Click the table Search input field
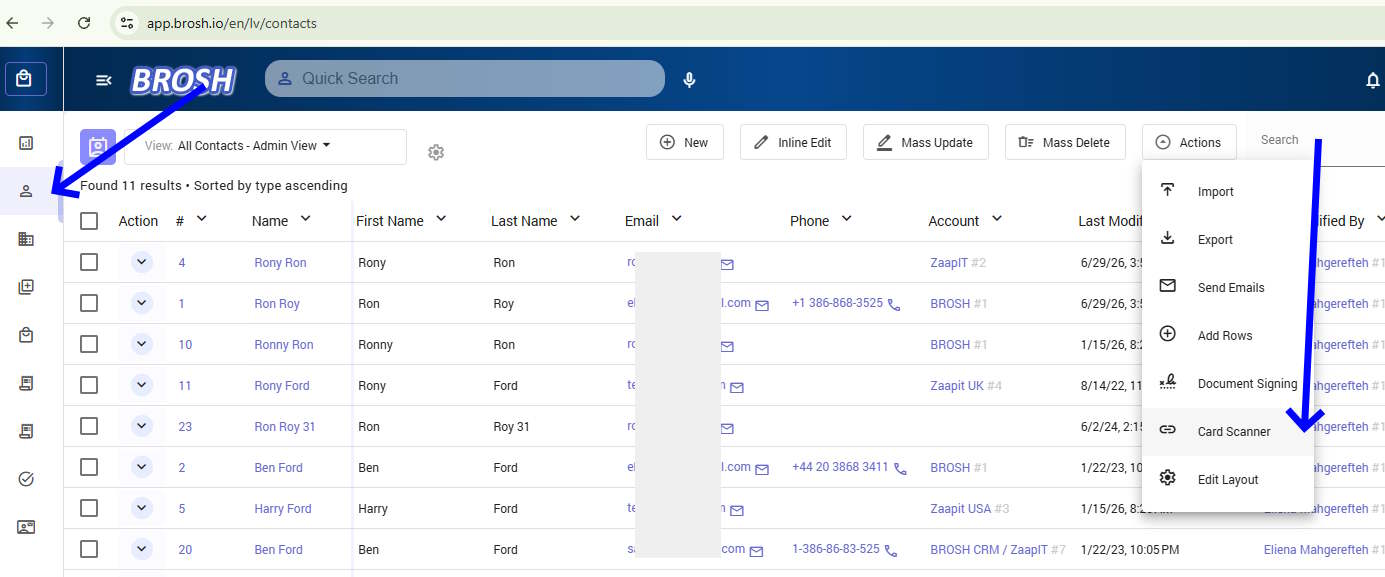Viewport: 1385px width, 577px height. [1315, 141]
